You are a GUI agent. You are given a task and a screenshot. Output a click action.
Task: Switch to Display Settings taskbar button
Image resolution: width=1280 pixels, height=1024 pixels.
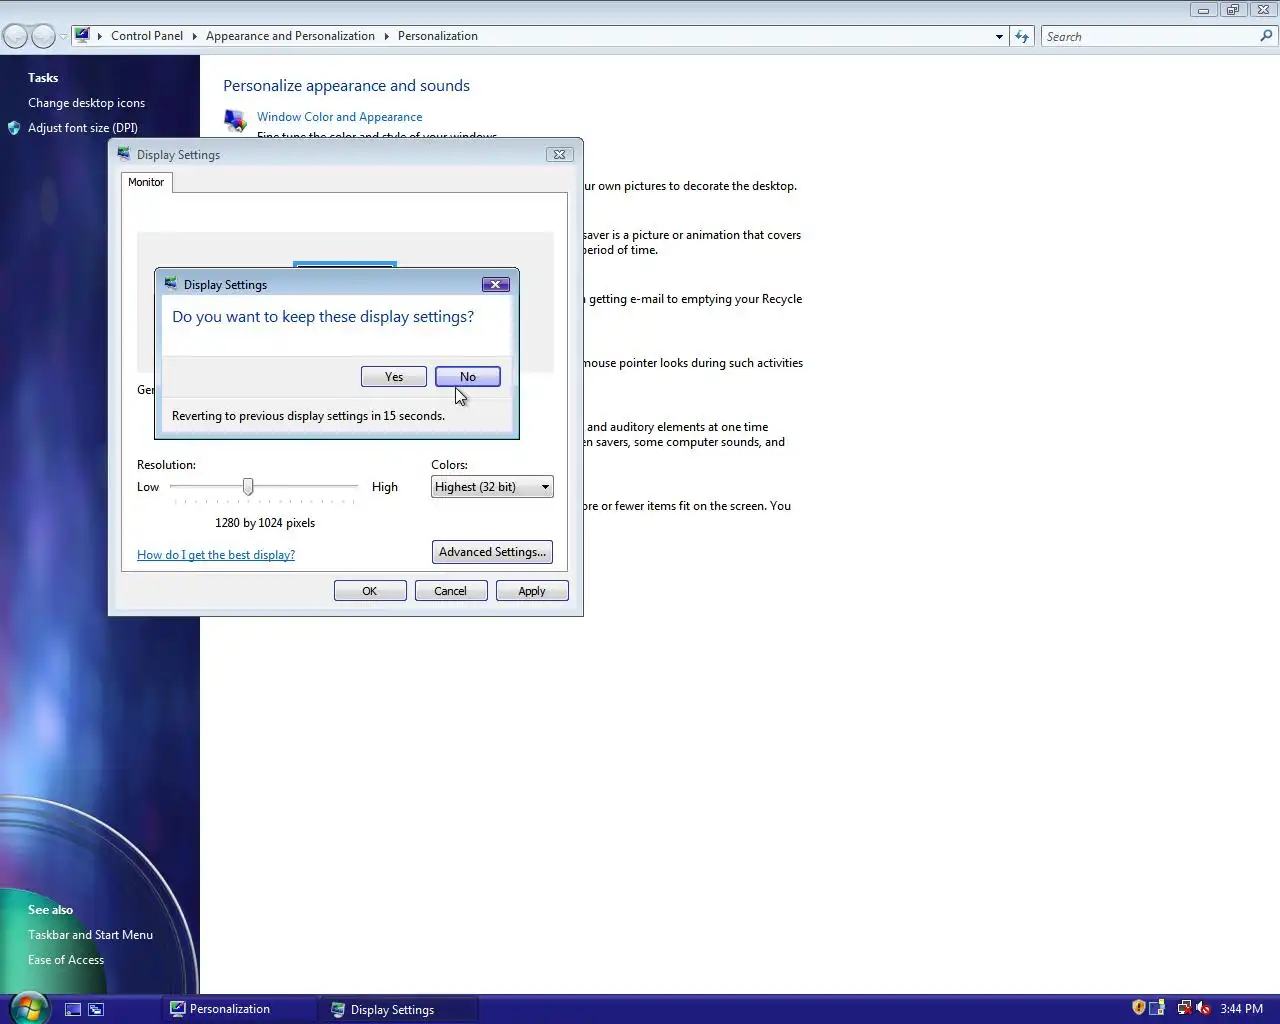click(400, 1009)
